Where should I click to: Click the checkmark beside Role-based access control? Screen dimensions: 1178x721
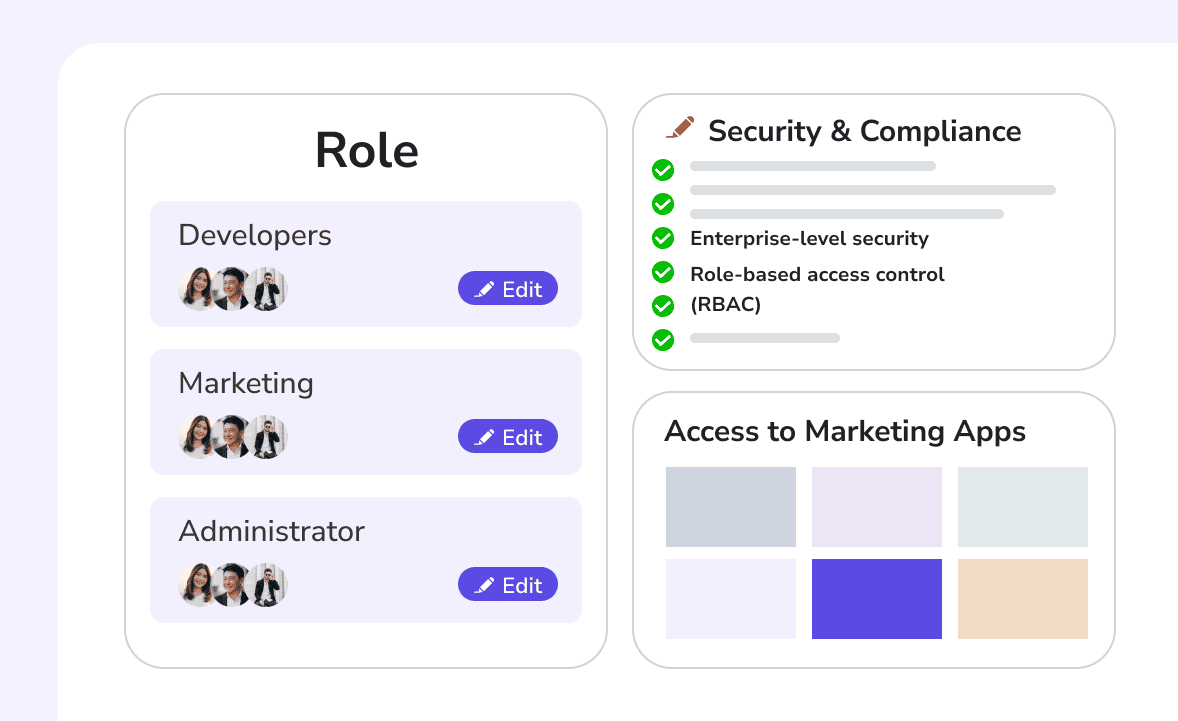point(662,272)
